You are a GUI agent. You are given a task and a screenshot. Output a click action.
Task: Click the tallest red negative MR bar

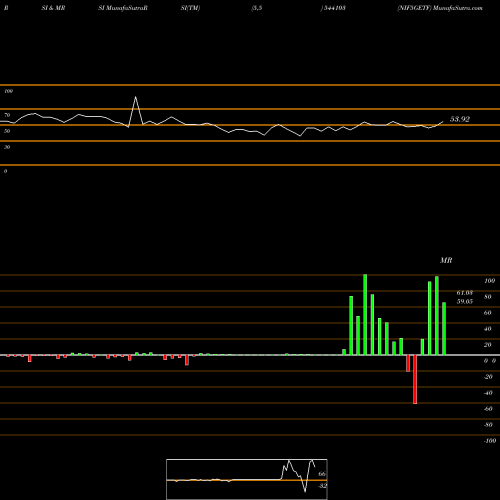[x=415, y=379]
